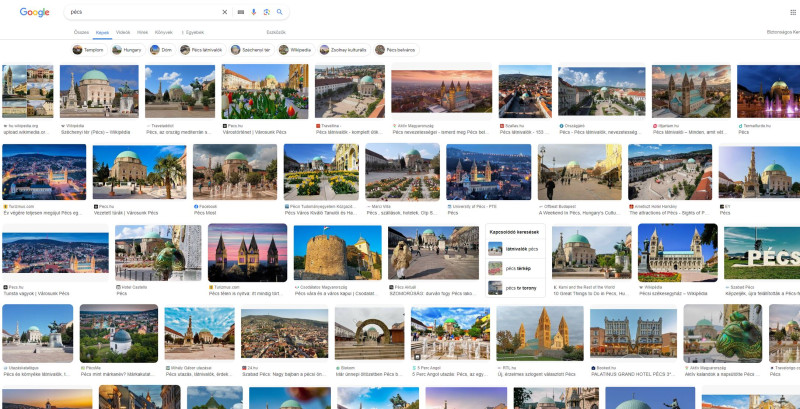
Task: Open the white PÉCS letters sign image
Action: (x=762, y=253)
